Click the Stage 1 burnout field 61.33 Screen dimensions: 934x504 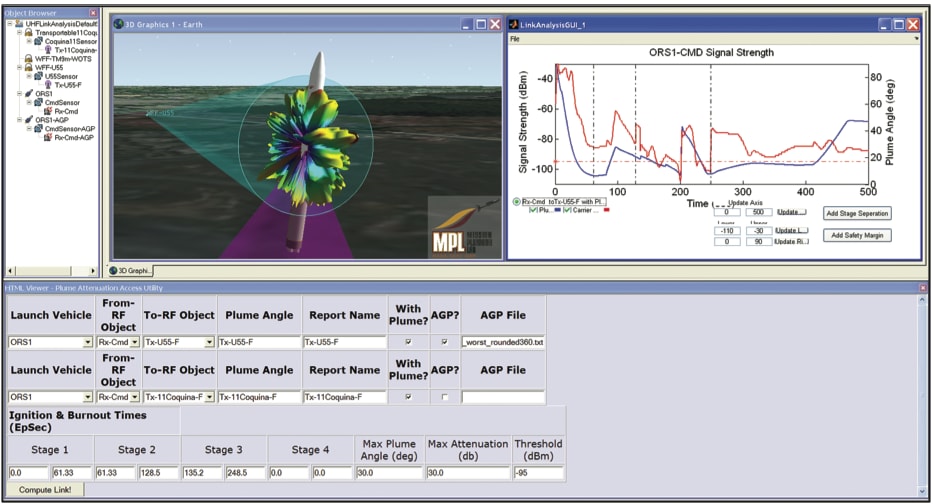pos(71,472)
